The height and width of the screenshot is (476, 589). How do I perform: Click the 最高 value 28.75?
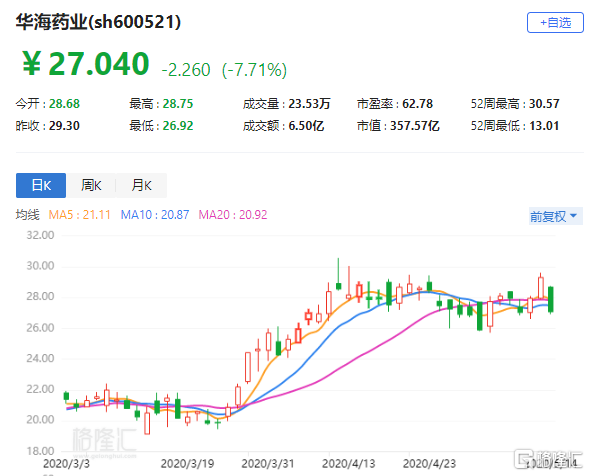point(178,104)
